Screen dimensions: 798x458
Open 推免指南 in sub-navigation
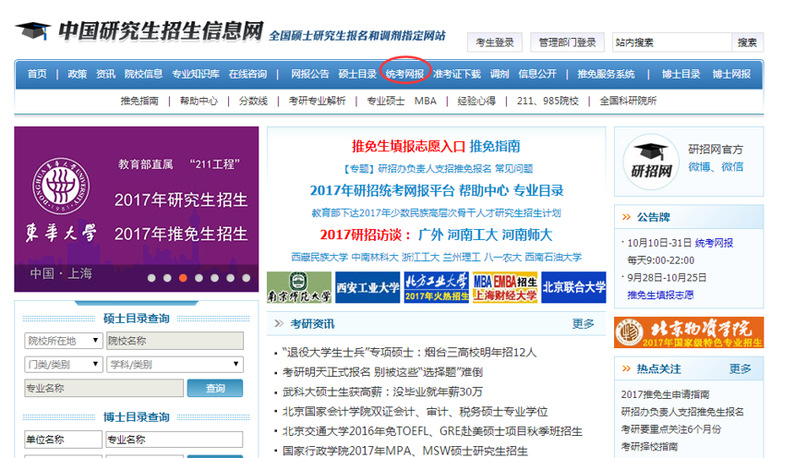(139, 101)
